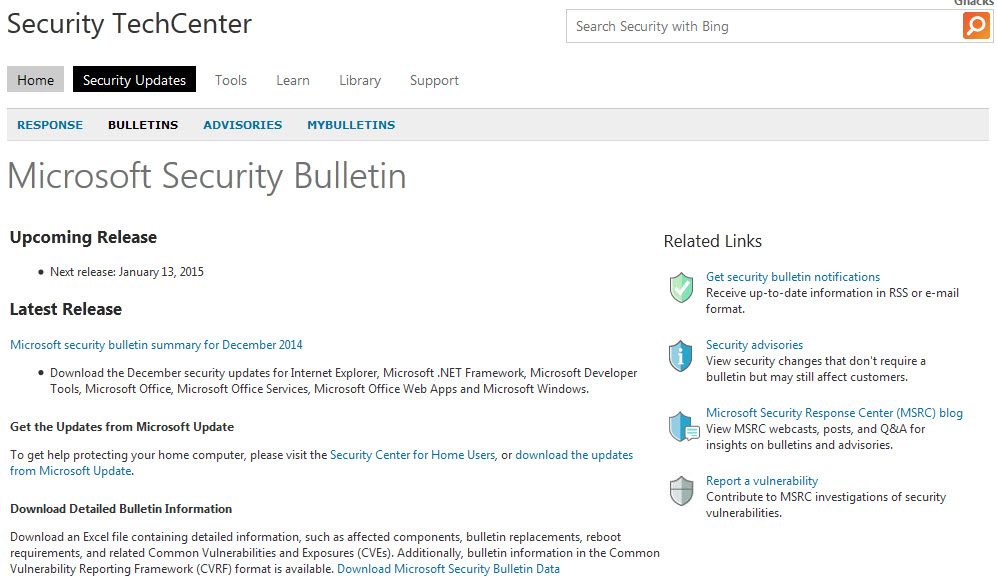Image resolution: width=997 pixels, height=588 pixels.
Task: Focus the Search Security with Bing field
Action: coord(764,26)
